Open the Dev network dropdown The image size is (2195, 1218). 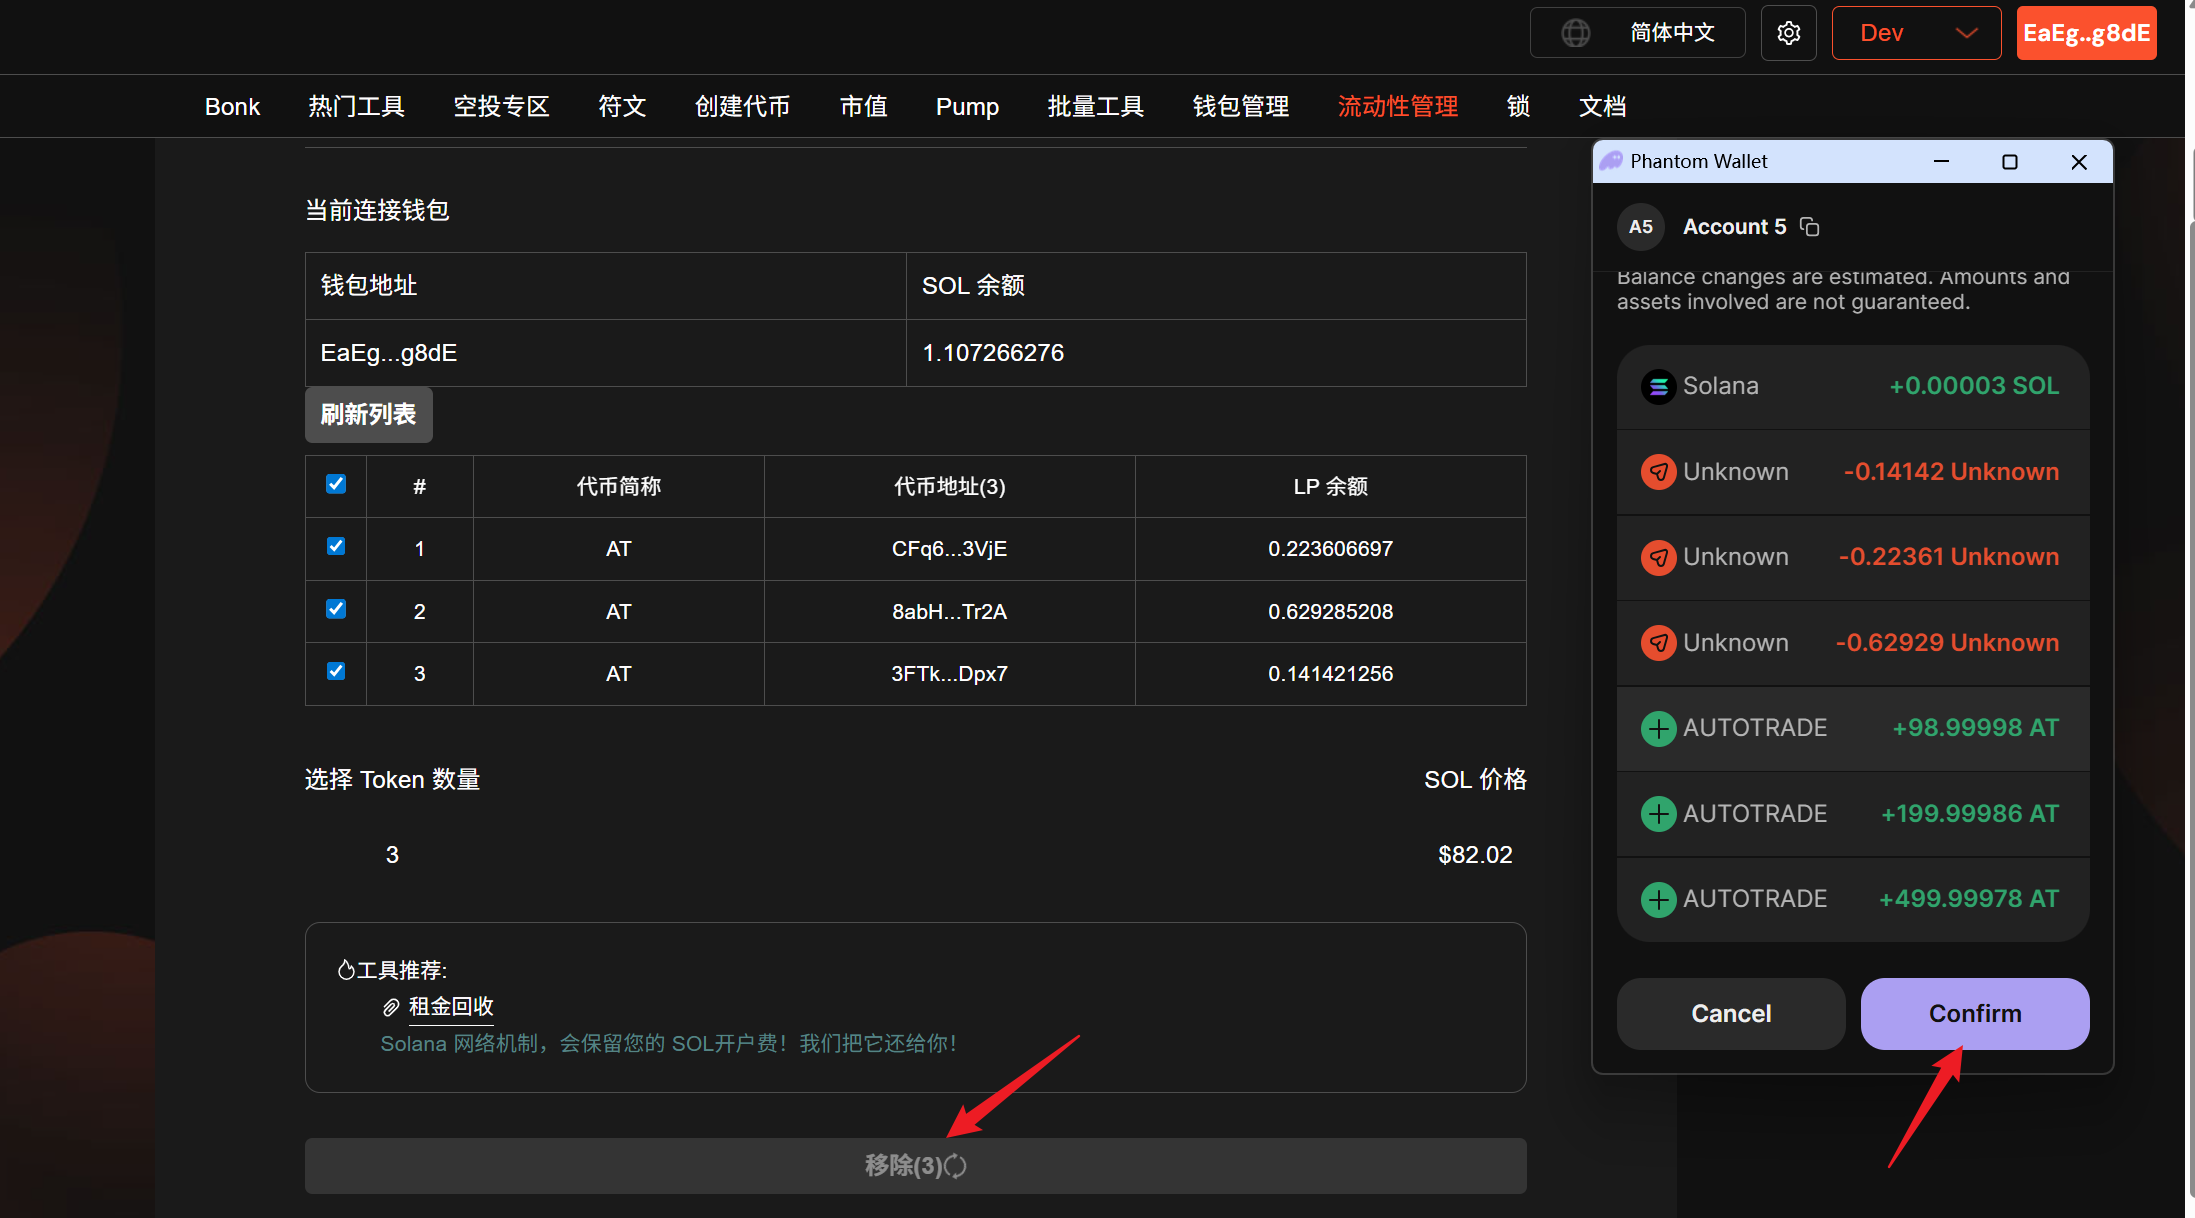pos(1915,33)
